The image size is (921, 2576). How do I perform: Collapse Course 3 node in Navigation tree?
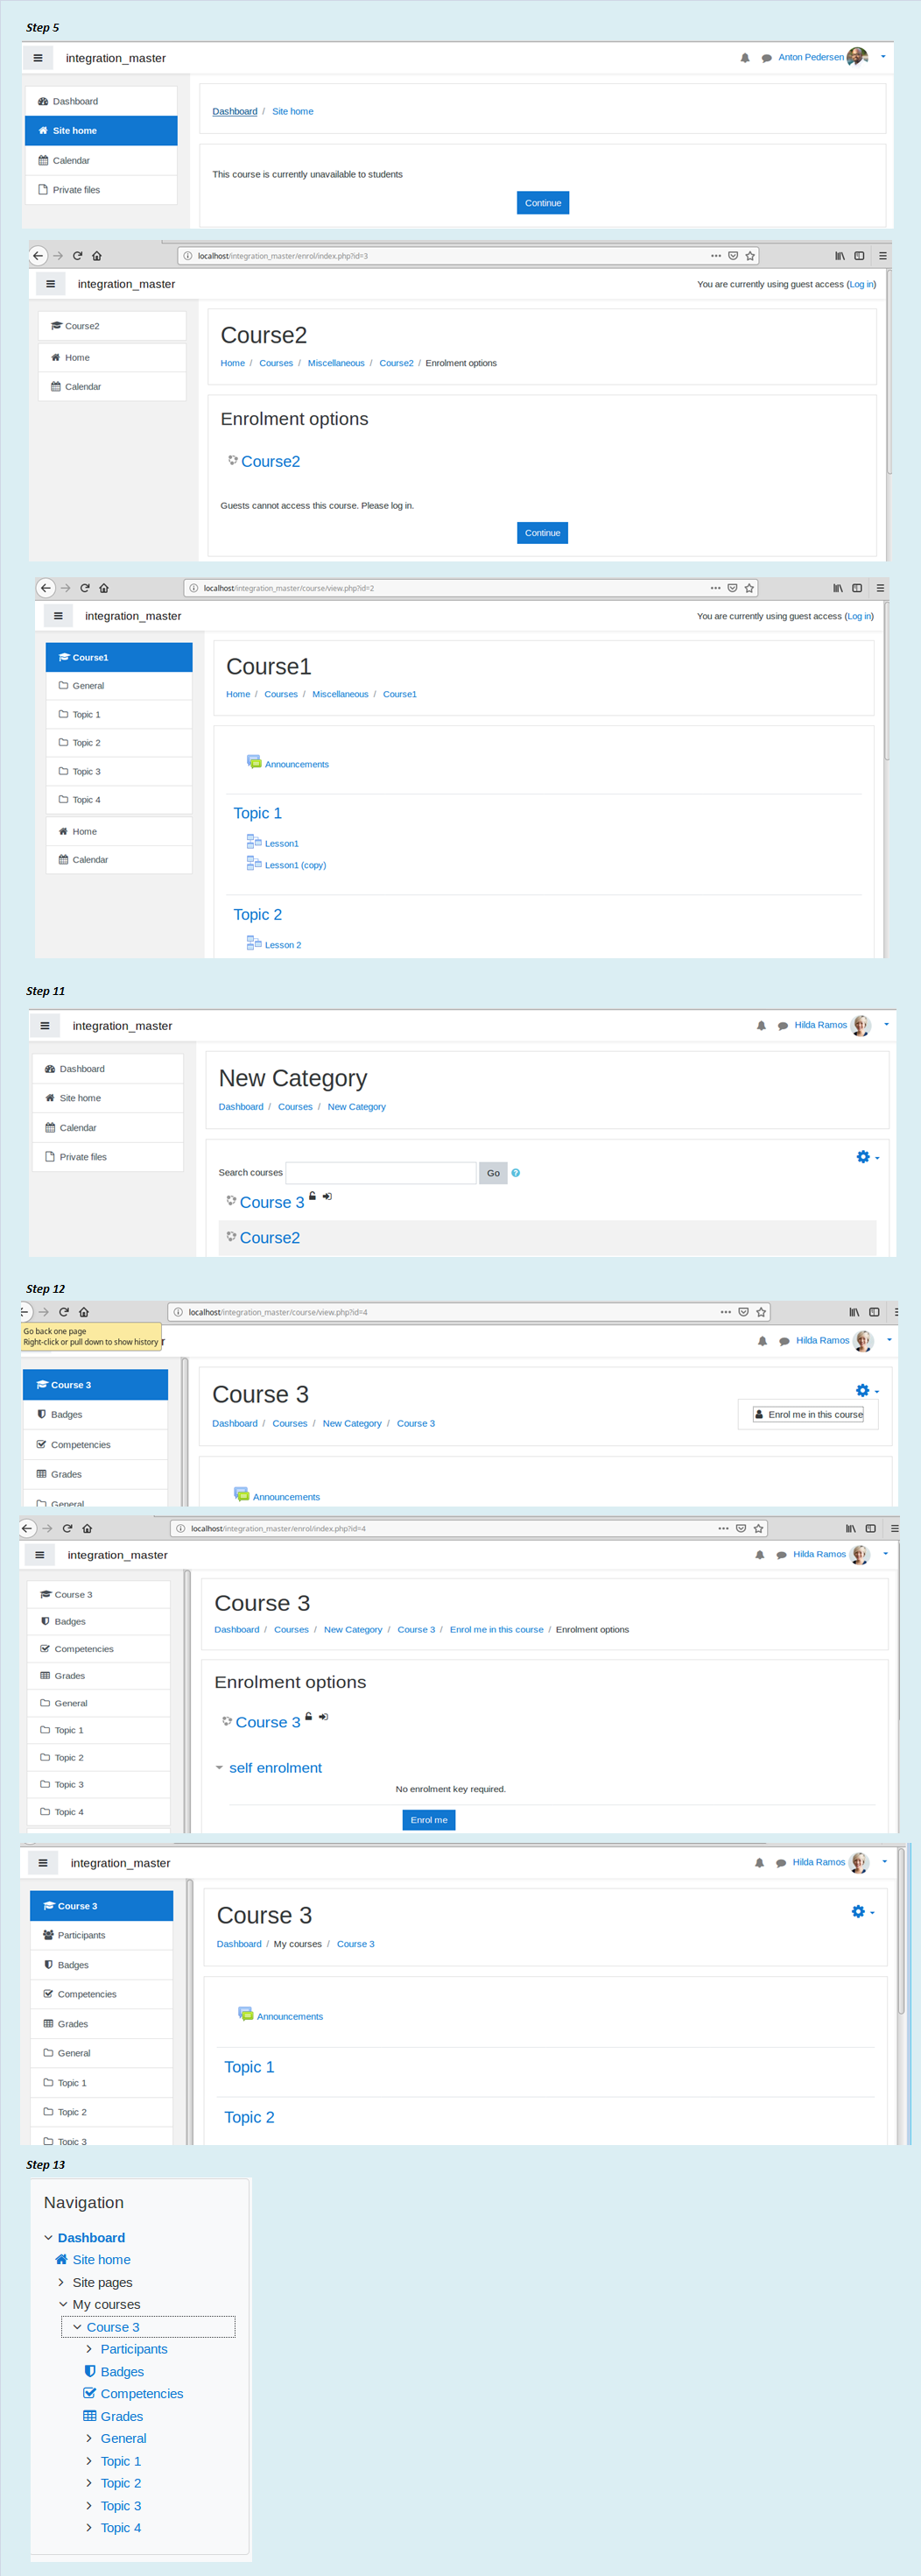tap(77, 2327)
